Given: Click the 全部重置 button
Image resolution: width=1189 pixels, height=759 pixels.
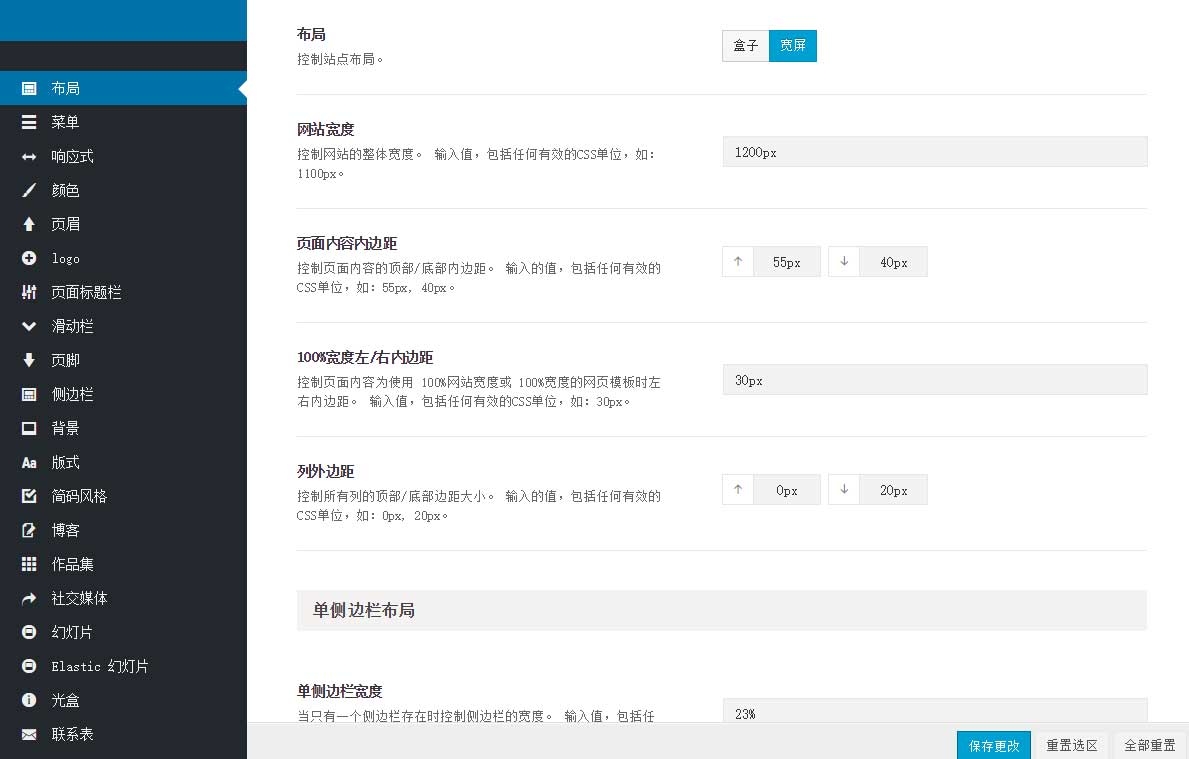Looking at the screenshot, I should pos(1149,745).
